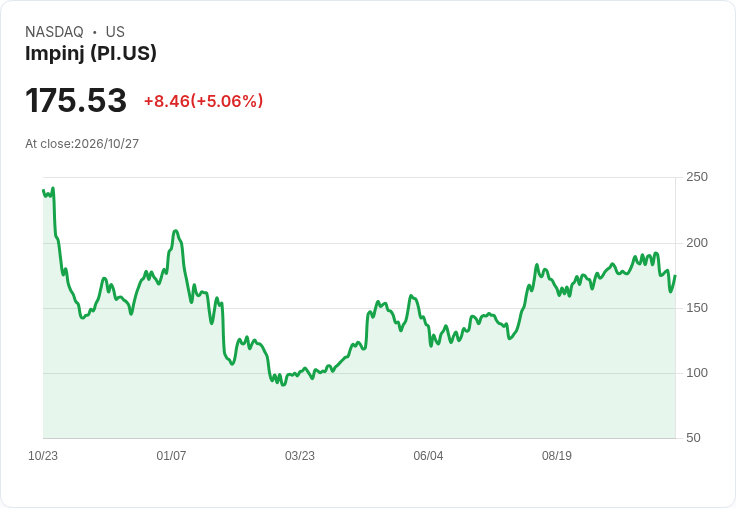Select the 01/07 x-axis date label
736x508 pixels.
(171, 455)
